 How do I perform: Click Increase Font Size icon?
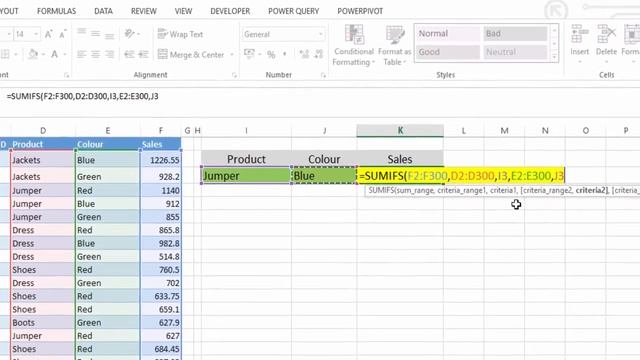click(x=48, y=34)
